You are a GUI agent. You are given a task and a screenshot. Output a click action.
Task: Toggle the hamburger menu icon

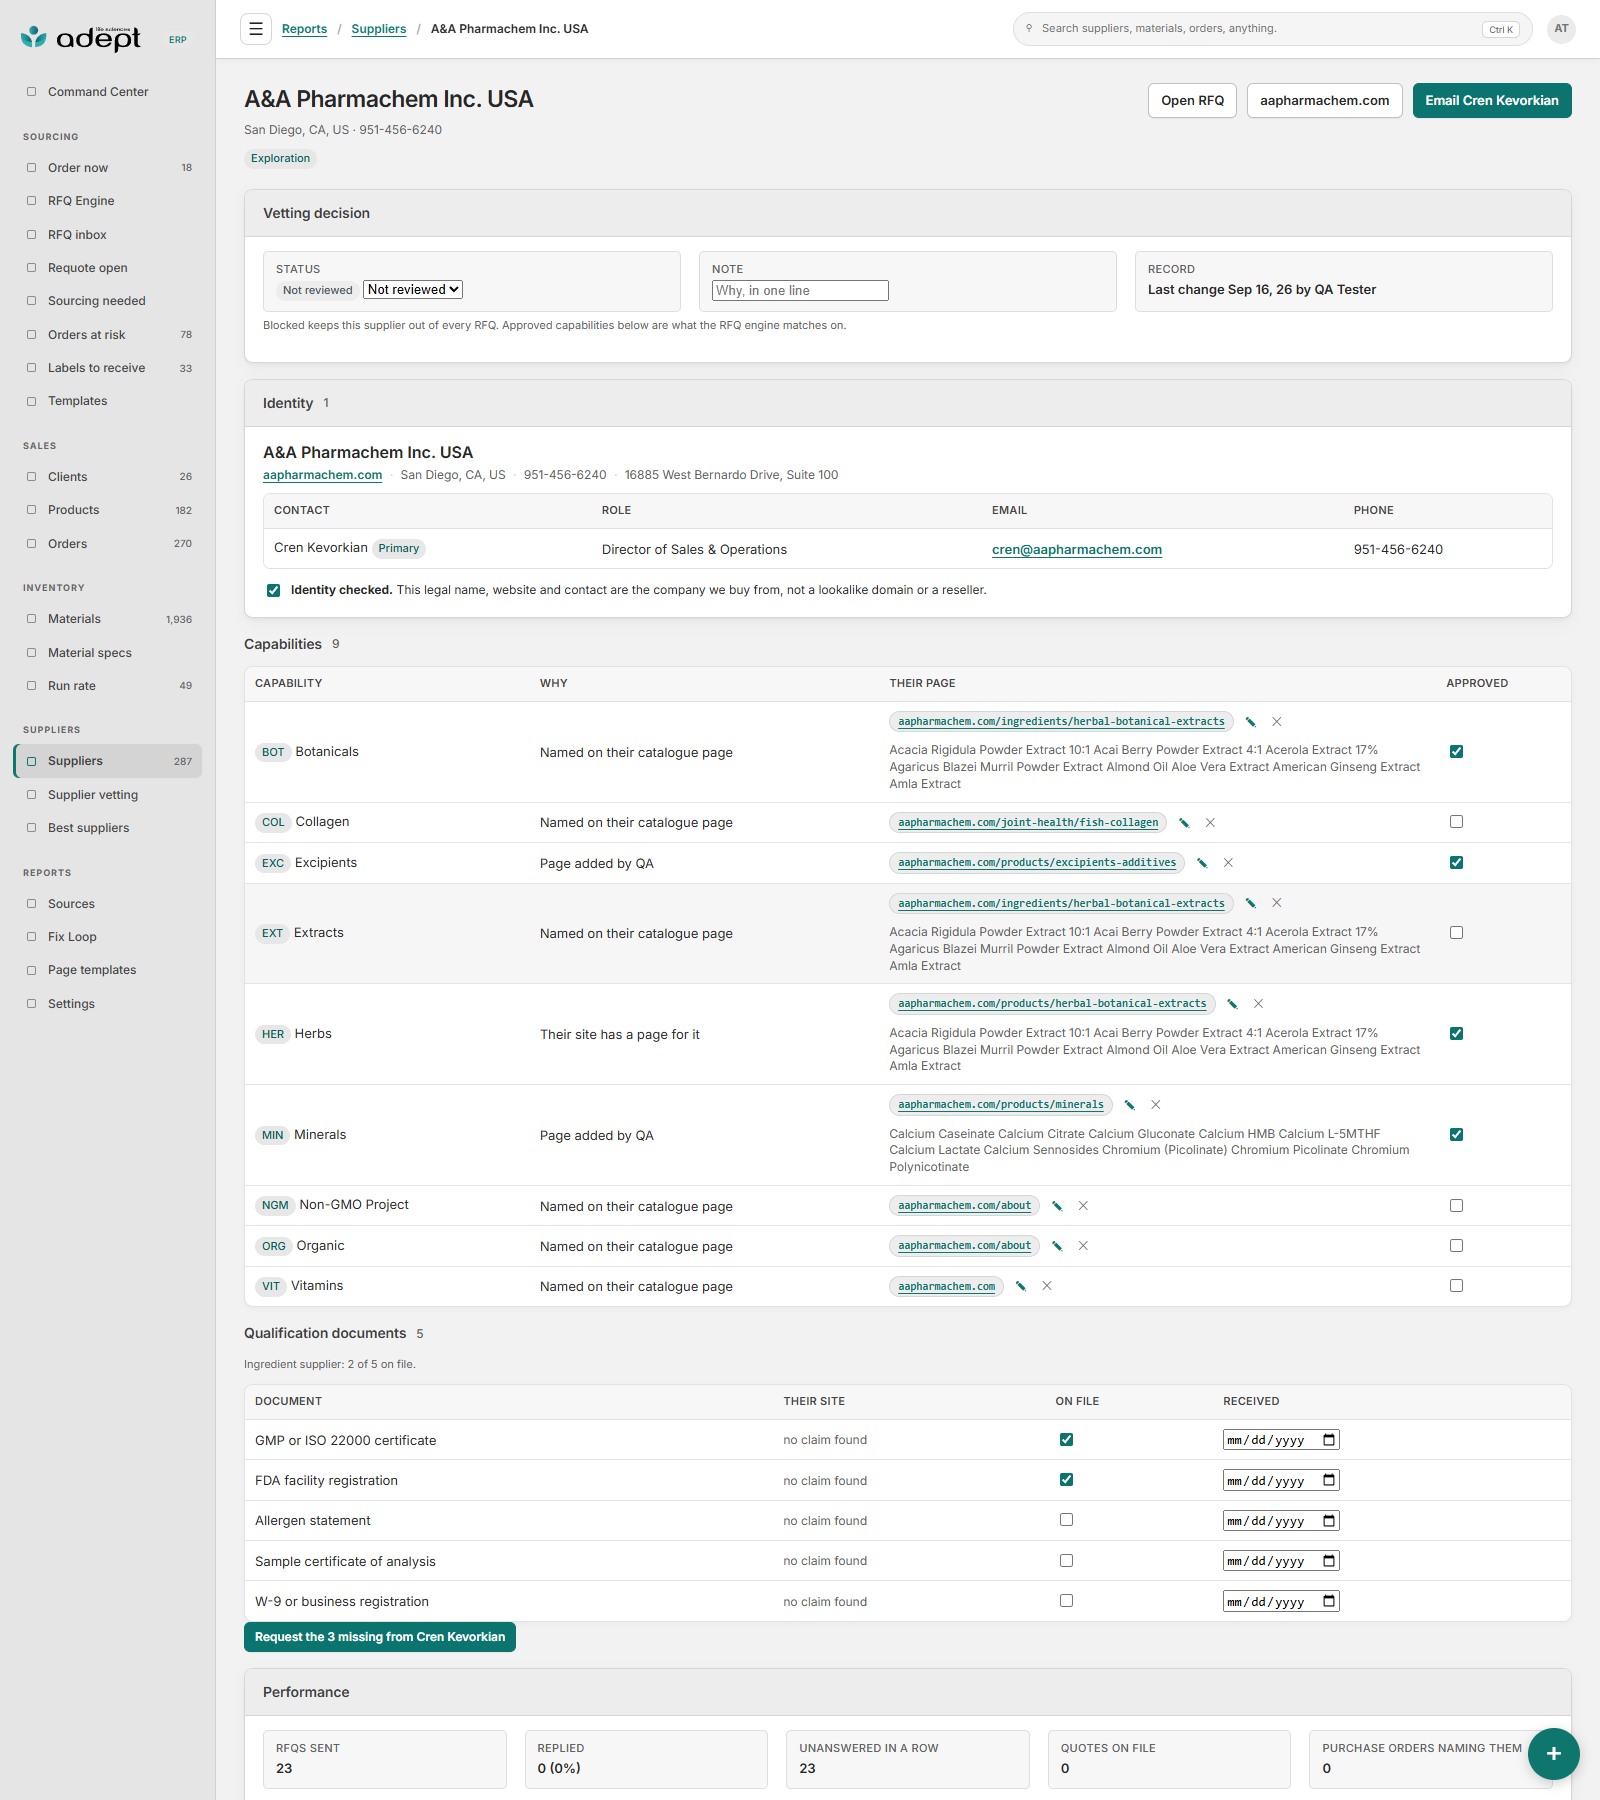point(256,29)
